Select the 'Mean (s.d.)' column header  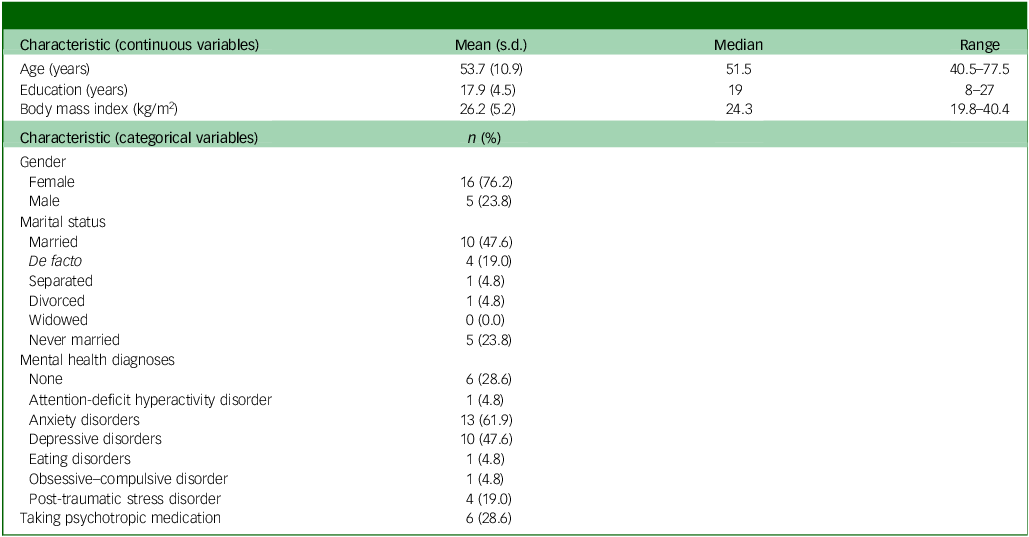tap(491, 45)
